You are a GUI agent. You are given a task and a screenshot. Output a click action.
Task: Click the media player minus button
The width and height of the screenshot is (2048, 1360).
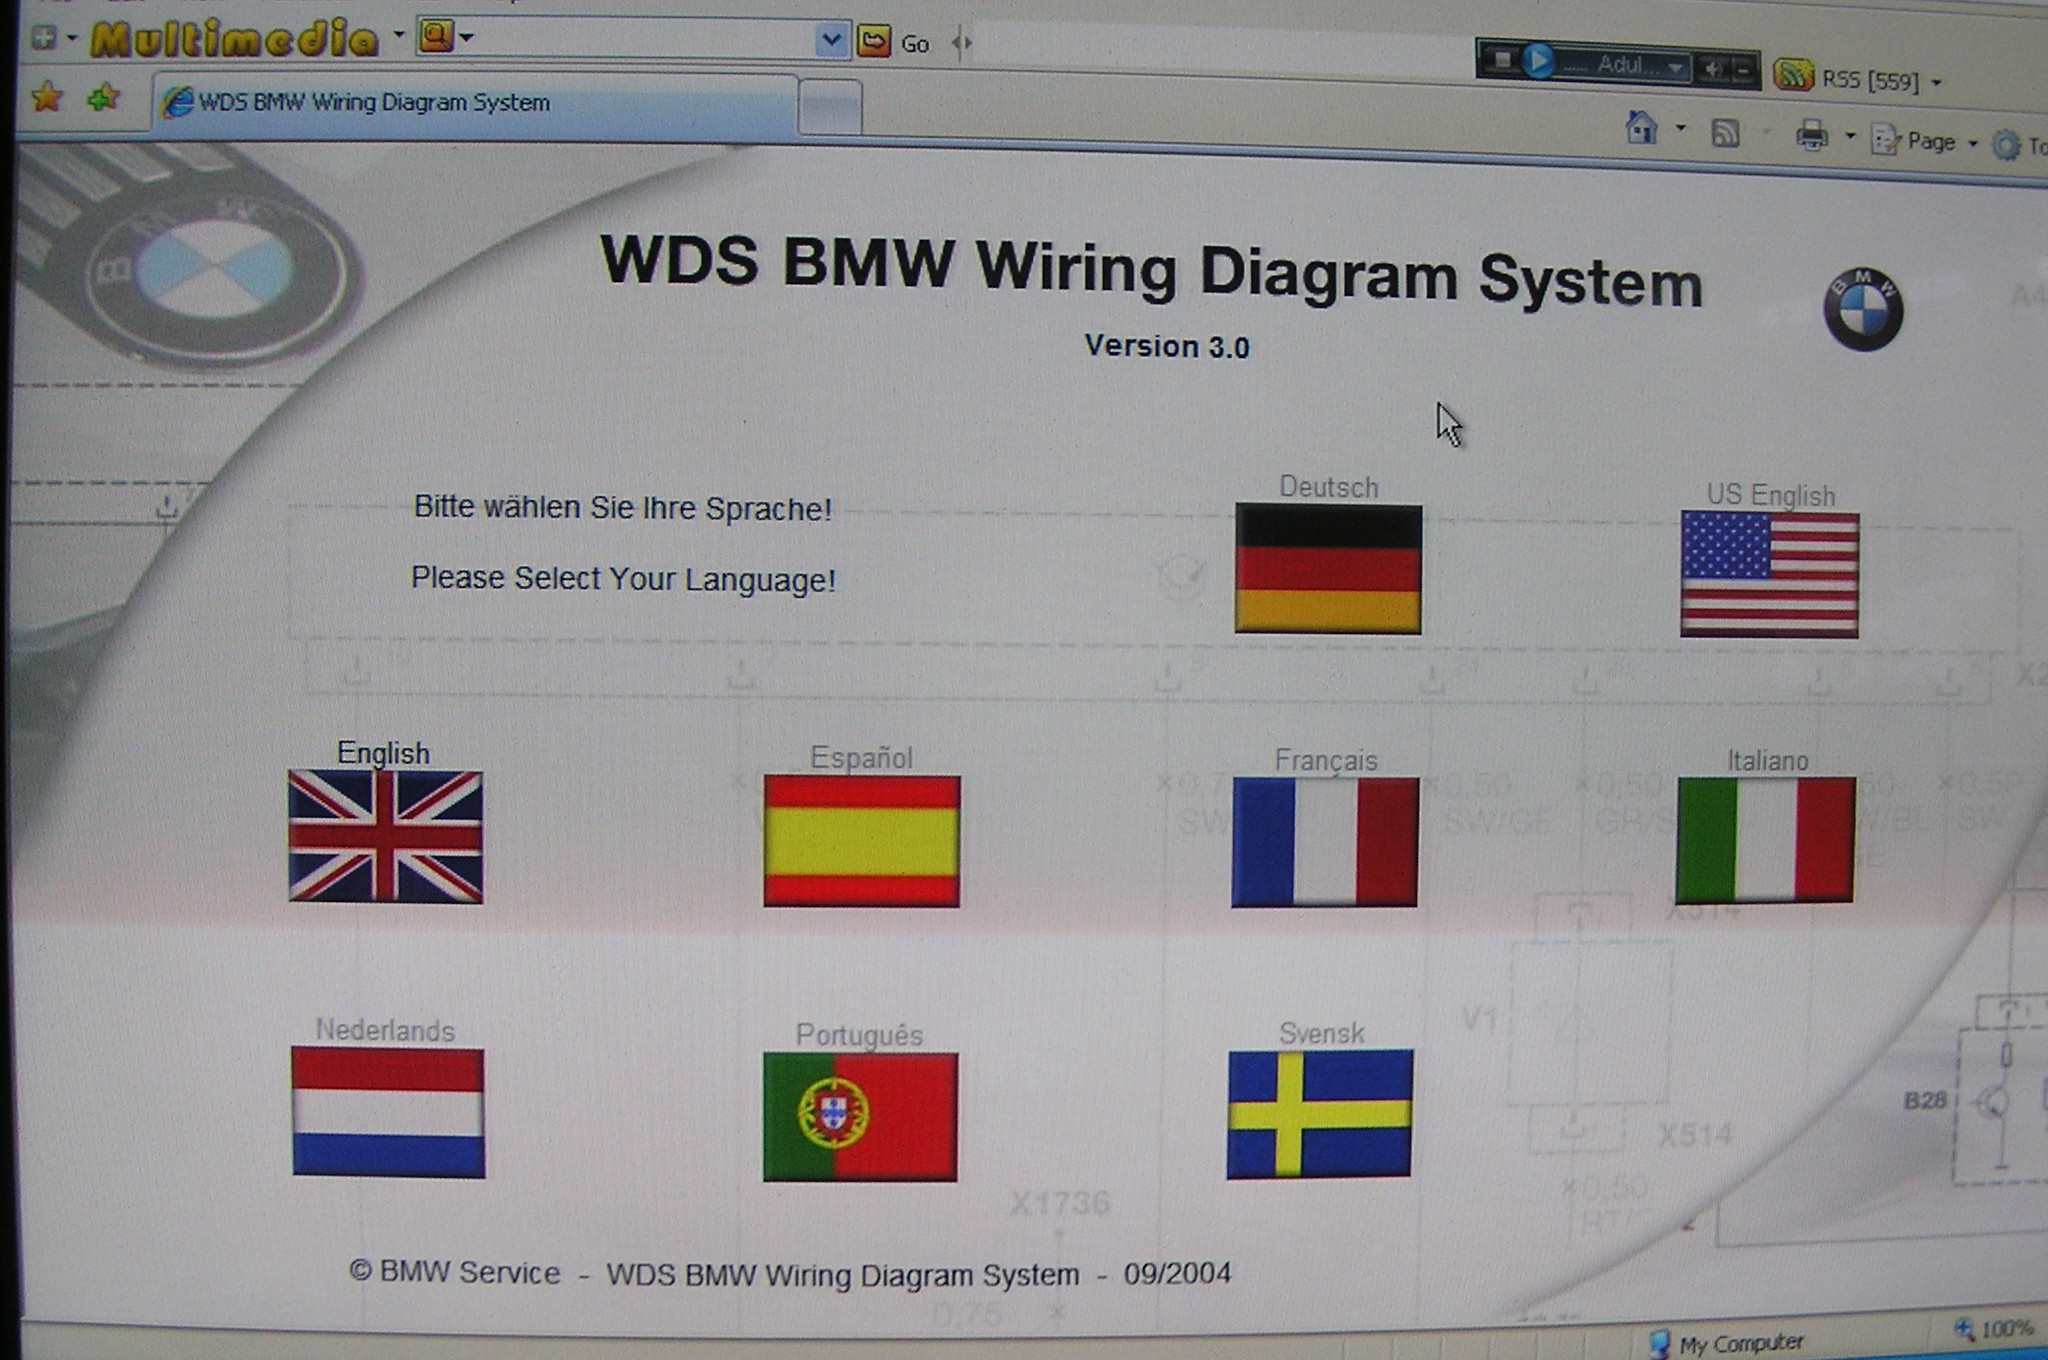1743,69
